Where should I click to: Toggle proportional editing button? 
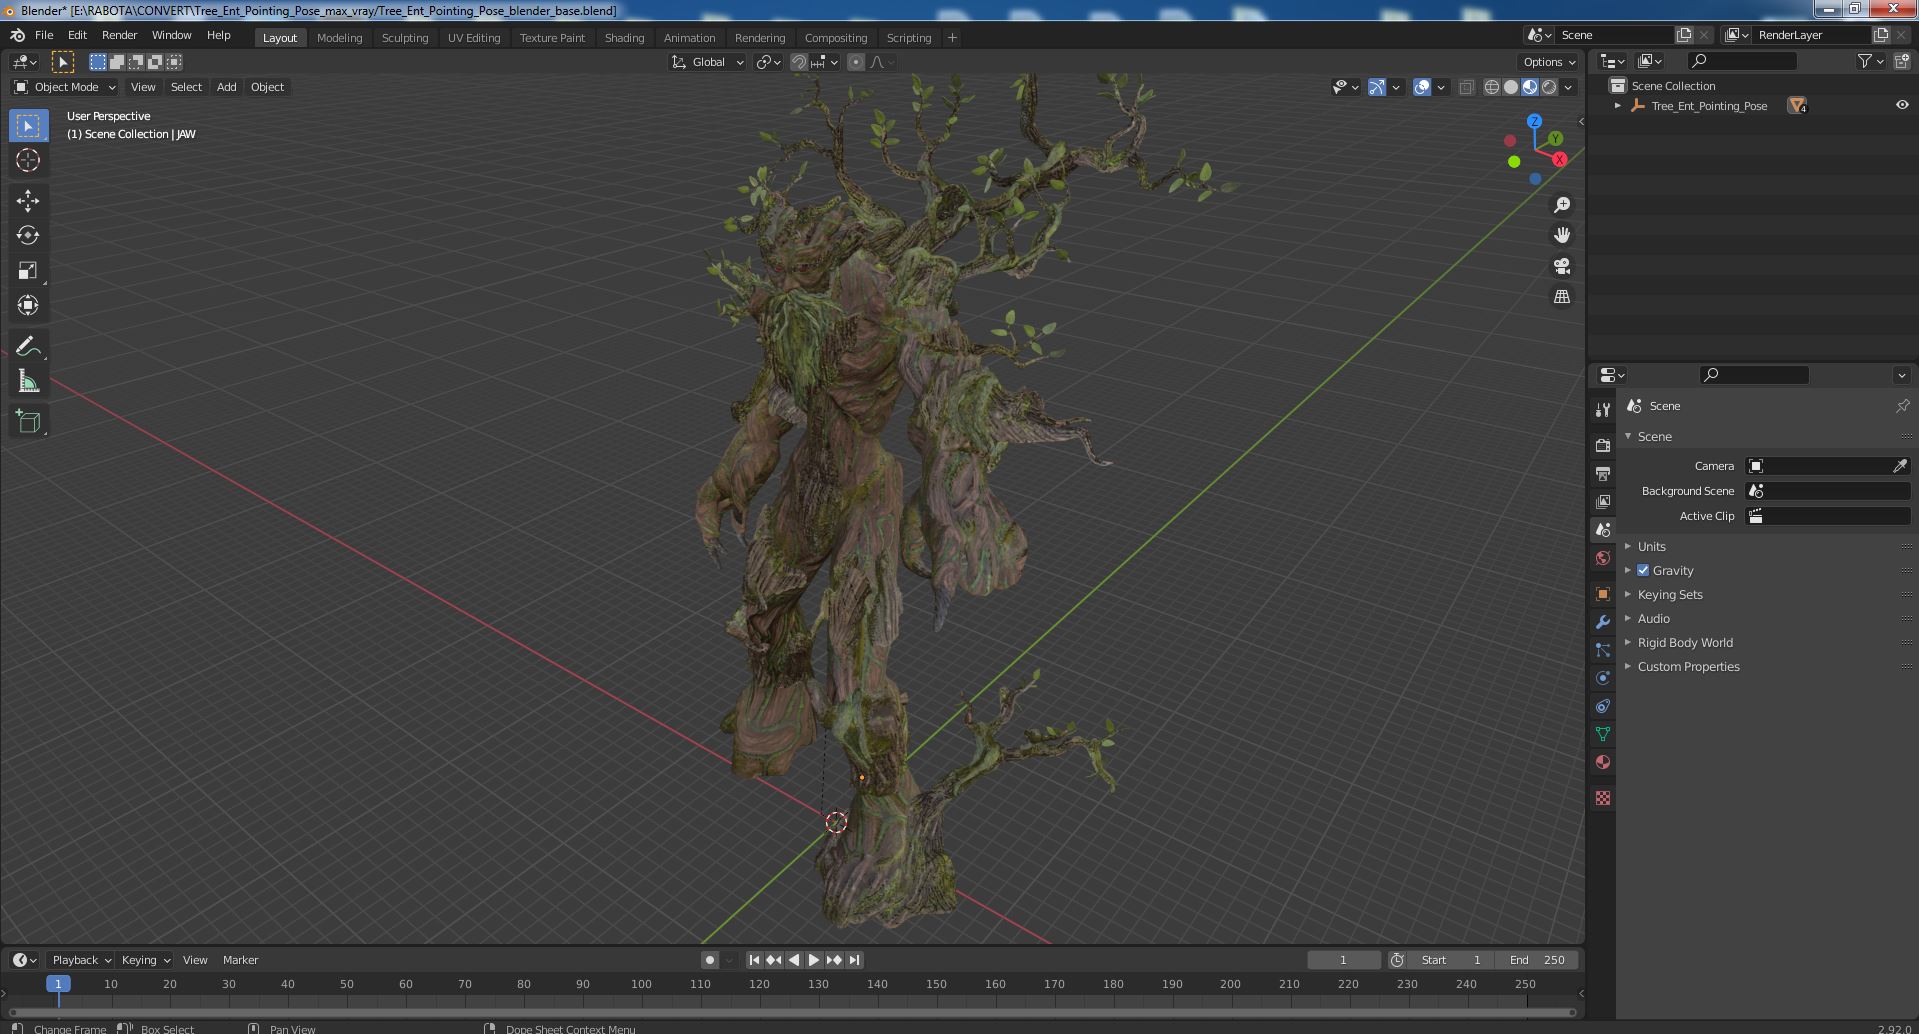[x=856, y=62]
